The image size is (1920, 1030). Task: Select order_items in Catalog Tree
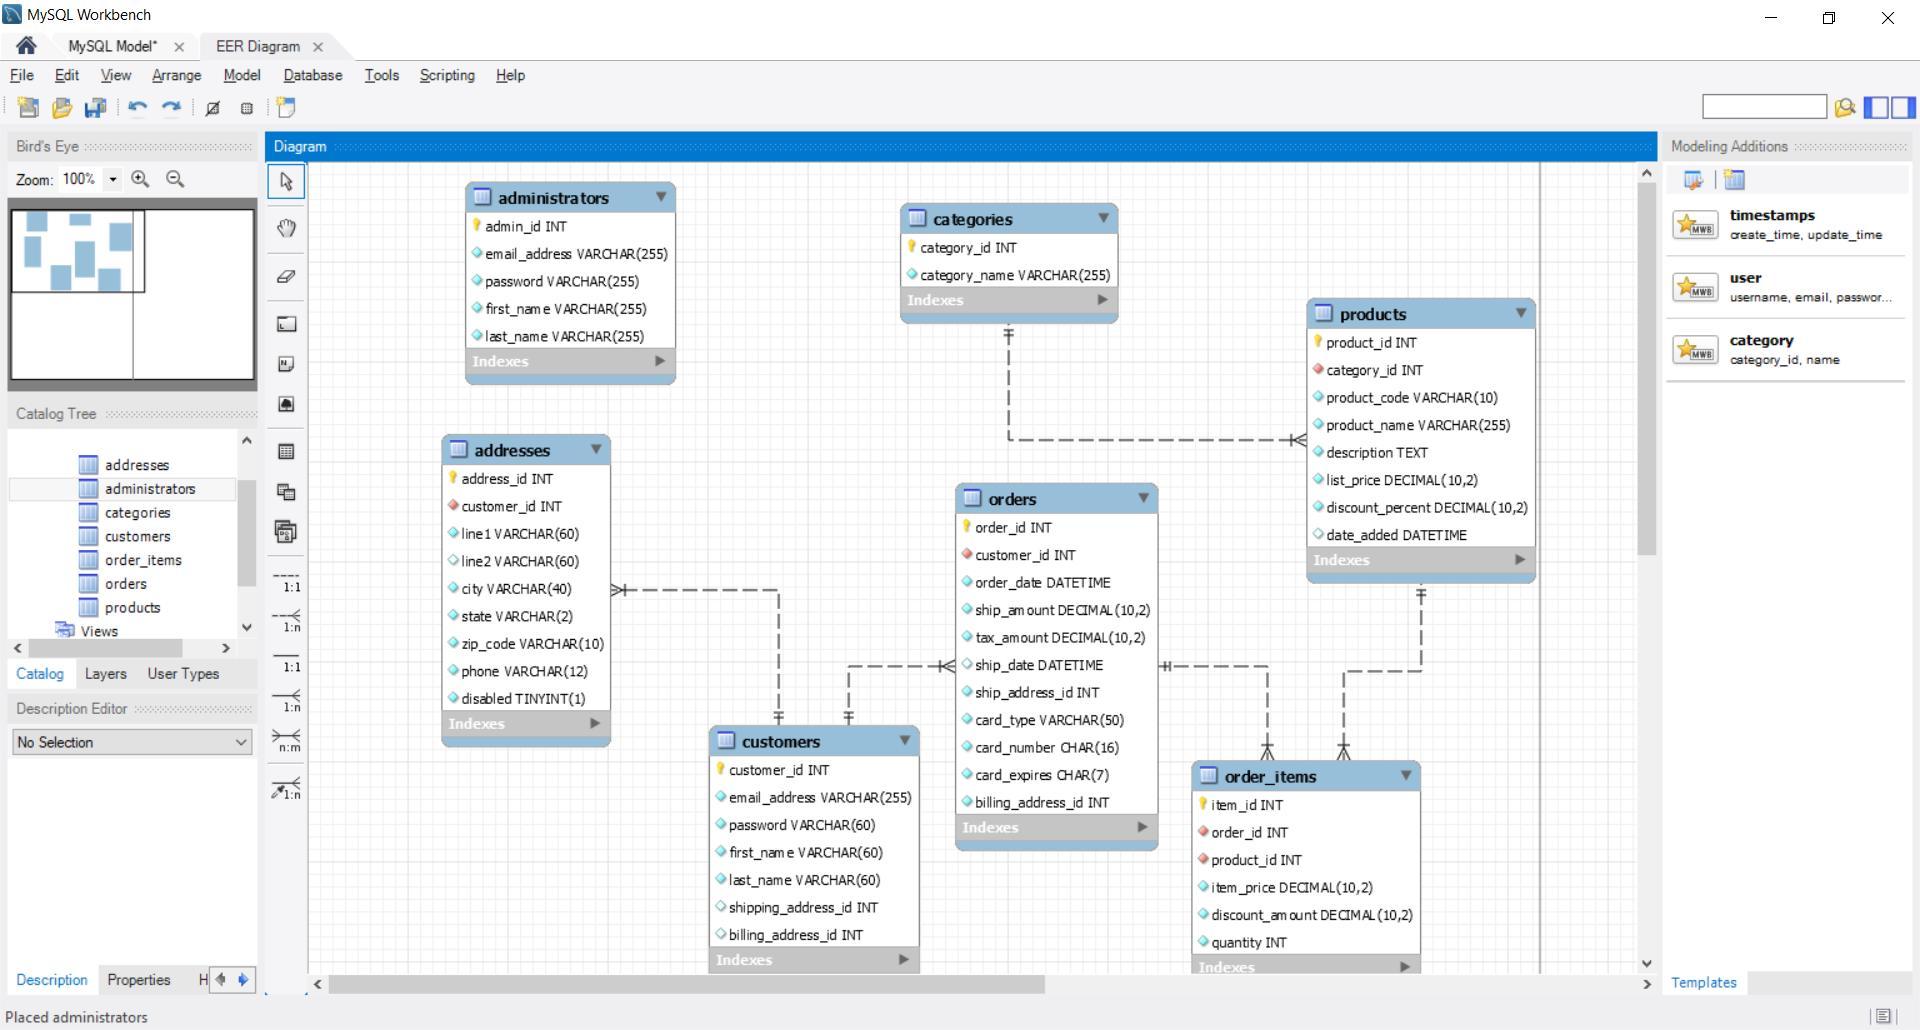tap(143, 560)
